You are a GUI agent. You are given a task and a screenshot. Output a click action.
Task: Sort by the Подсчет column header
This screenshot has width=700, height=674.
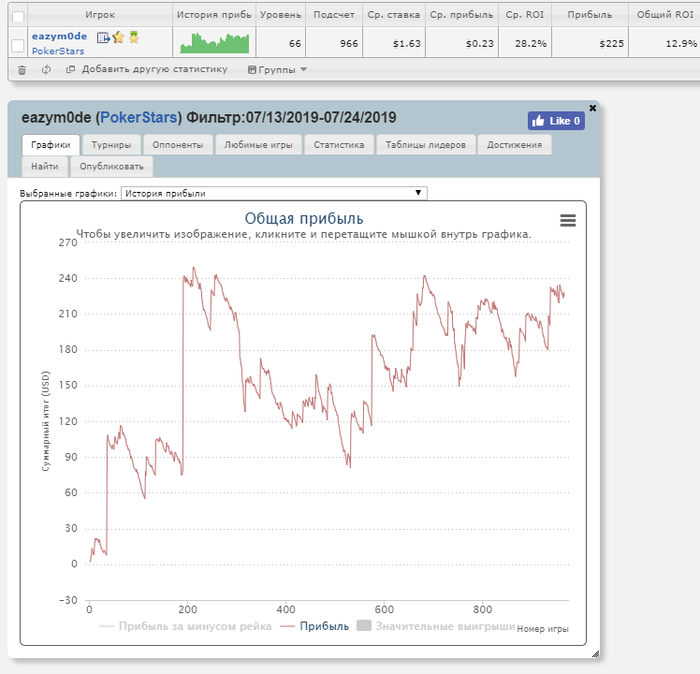point(334,15)
